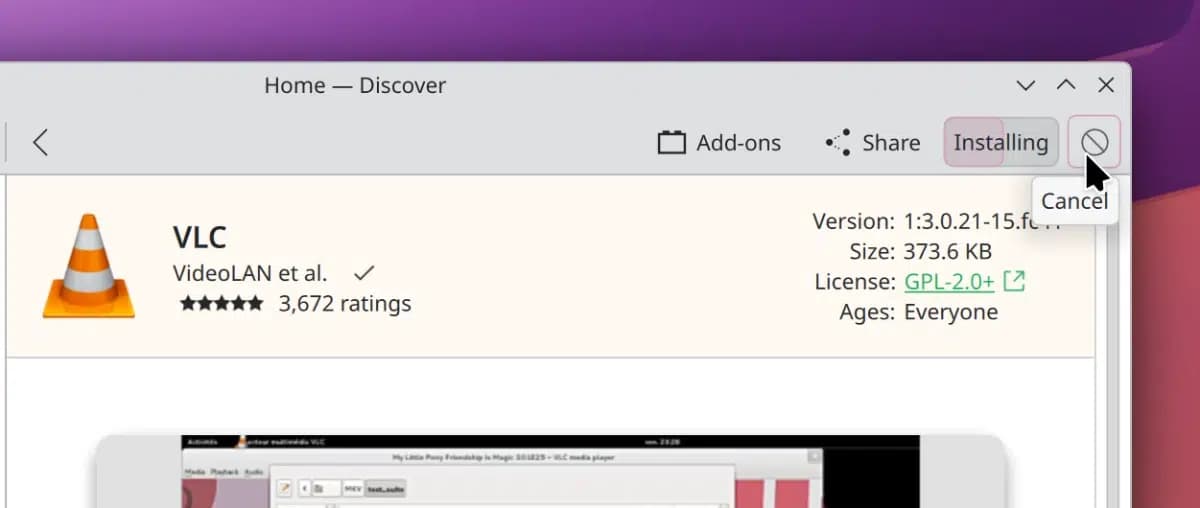Click the Cancel installation circle-slash icon
Viewport: 1200px width, 508px height.
tap(1094, 143)
